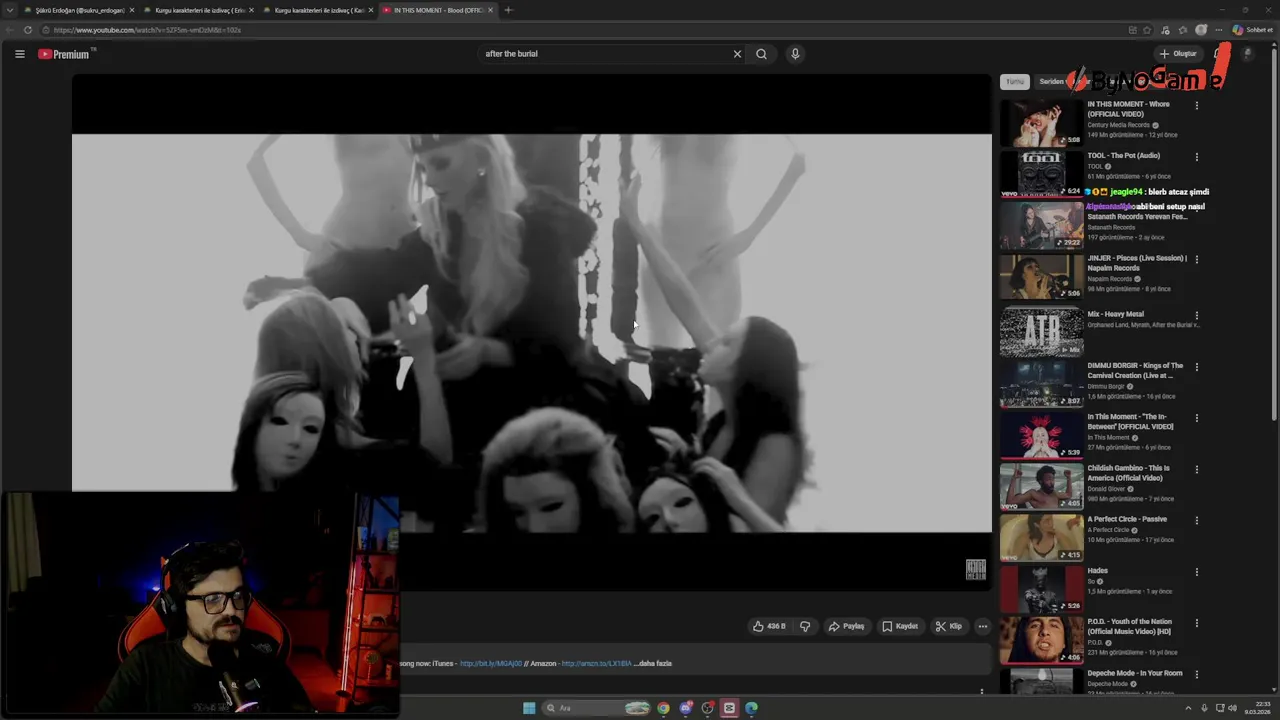The height and width of the screenshot is (720, 1280).
Task: Open options menu for TOOL - The Pot
Action: (1197, 156)
